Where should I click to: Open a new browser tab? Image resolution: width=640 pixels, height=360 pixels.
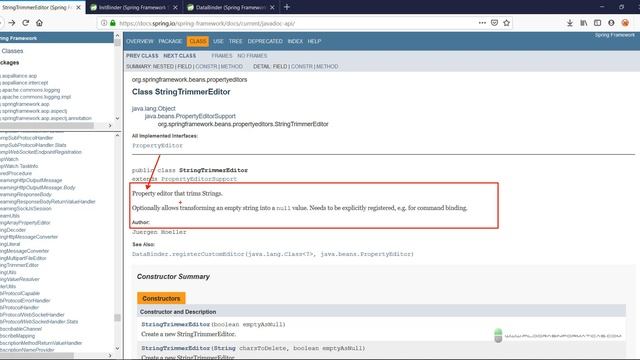coord(287,7)
